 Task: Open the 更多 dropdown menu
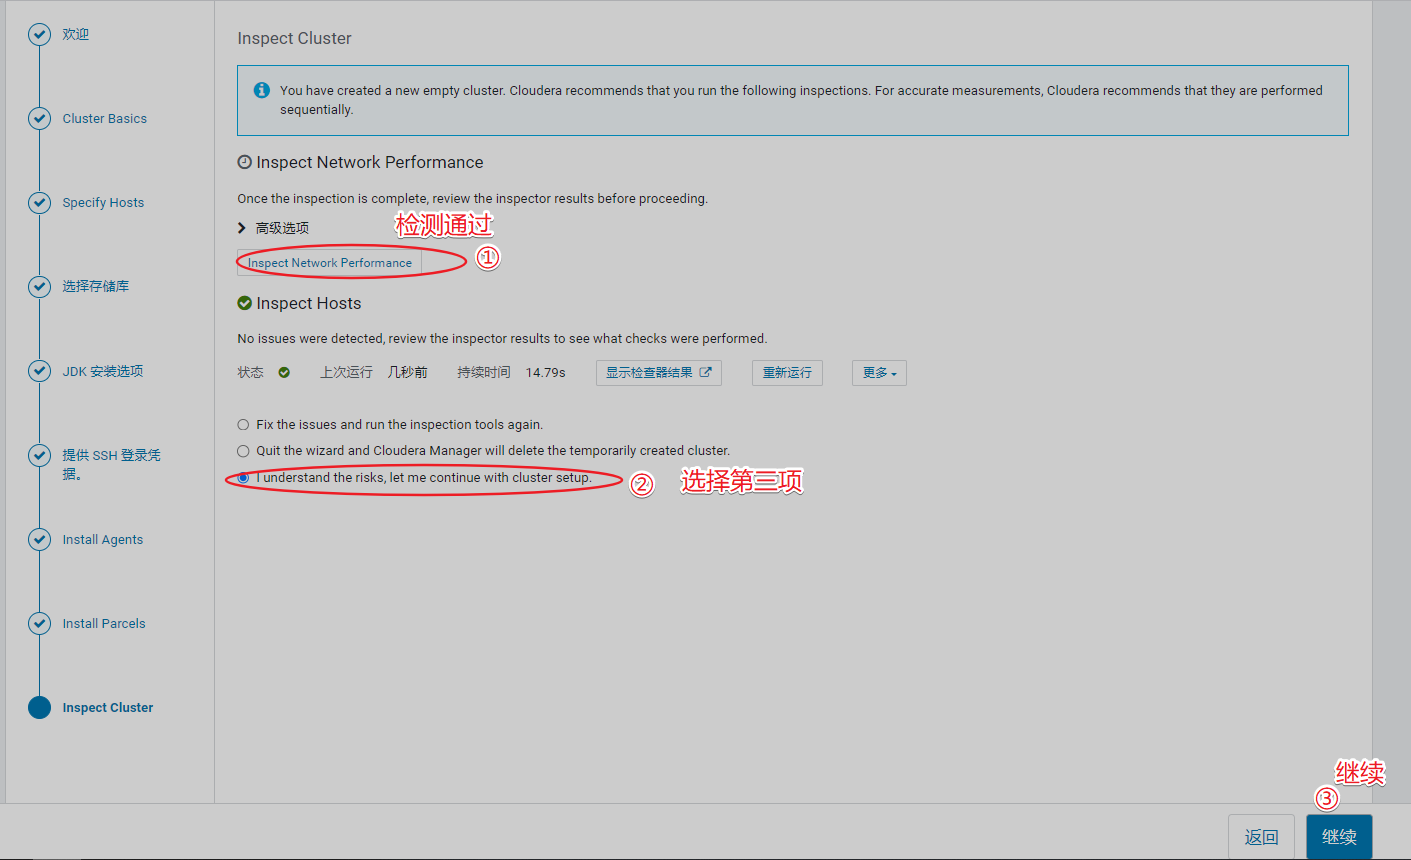coord(879,373)
